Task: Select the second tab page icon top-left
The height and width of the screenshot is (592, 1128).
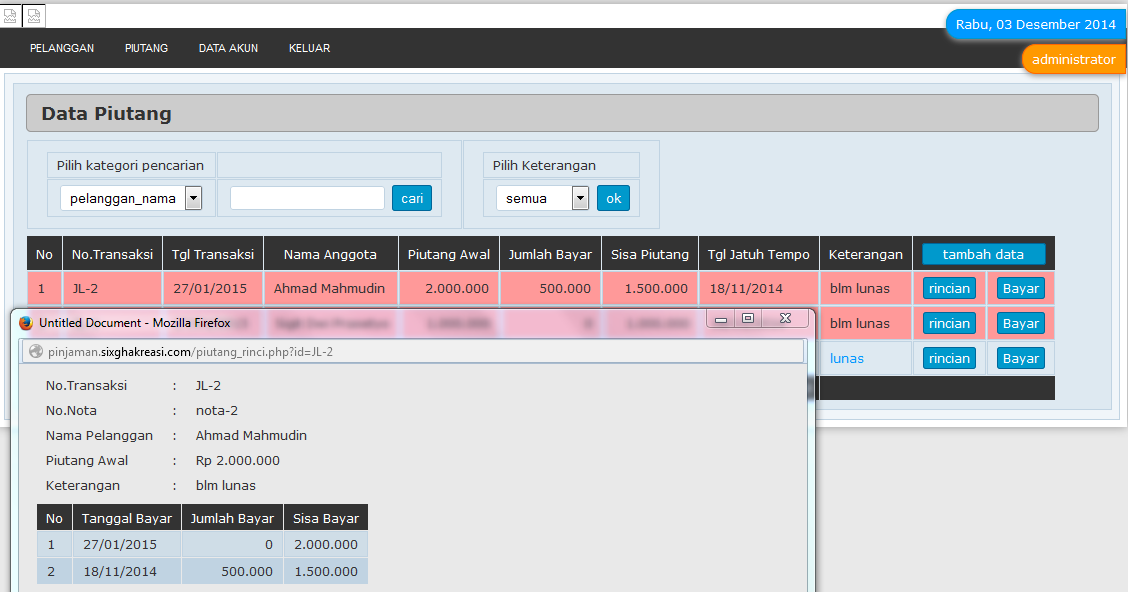Action: coord(34,15)
